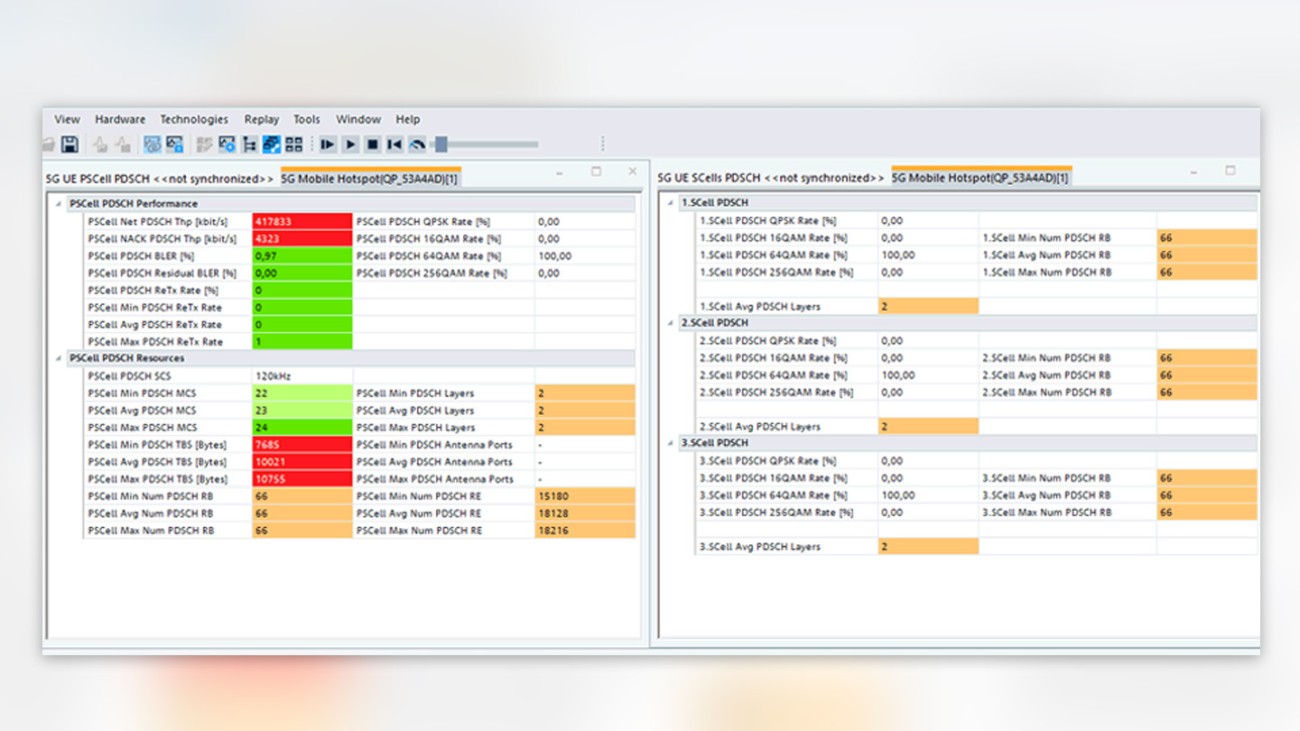Click the image icon with the gear overlay
Viewport: 1300px width, 731px height.
(x=227, y=144)
